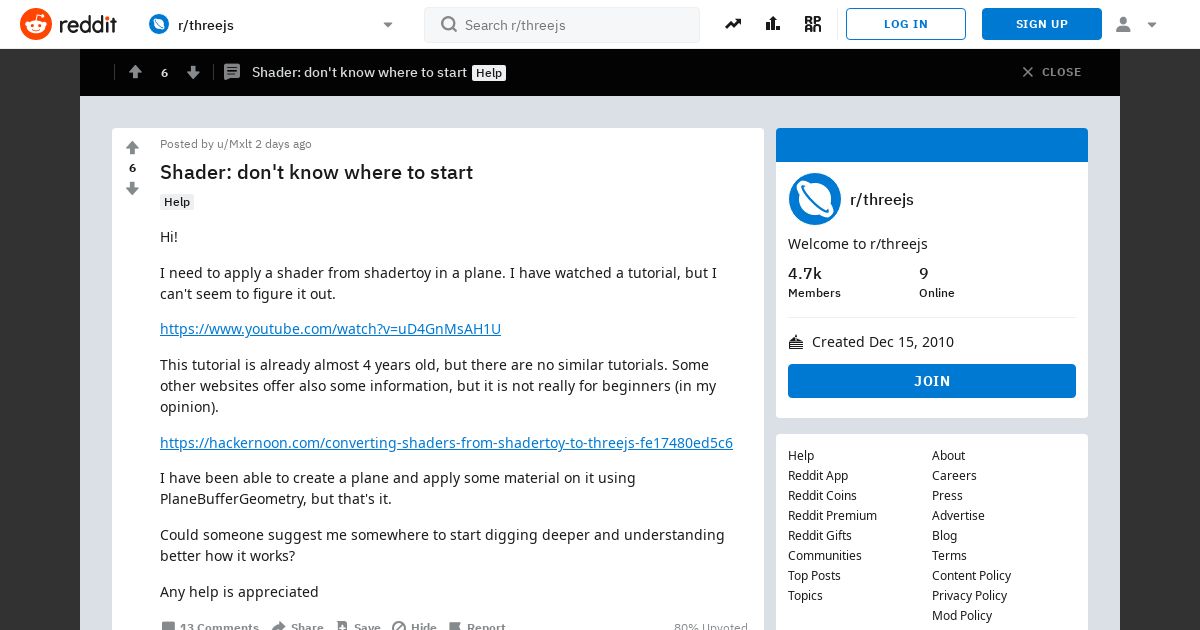Close the post overlay
This screenshot has width=1200, height=630.
point(1051,72)
